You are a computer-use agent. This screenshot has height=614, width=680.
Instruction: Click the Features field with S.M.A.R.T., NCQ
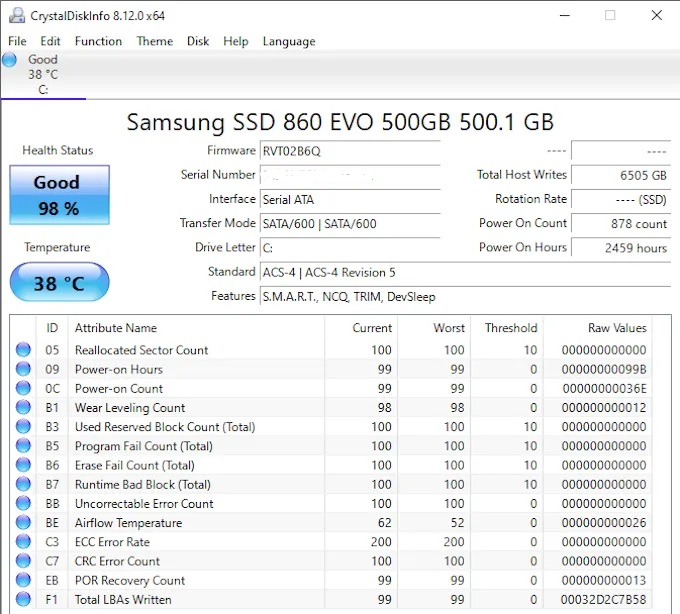465,297
